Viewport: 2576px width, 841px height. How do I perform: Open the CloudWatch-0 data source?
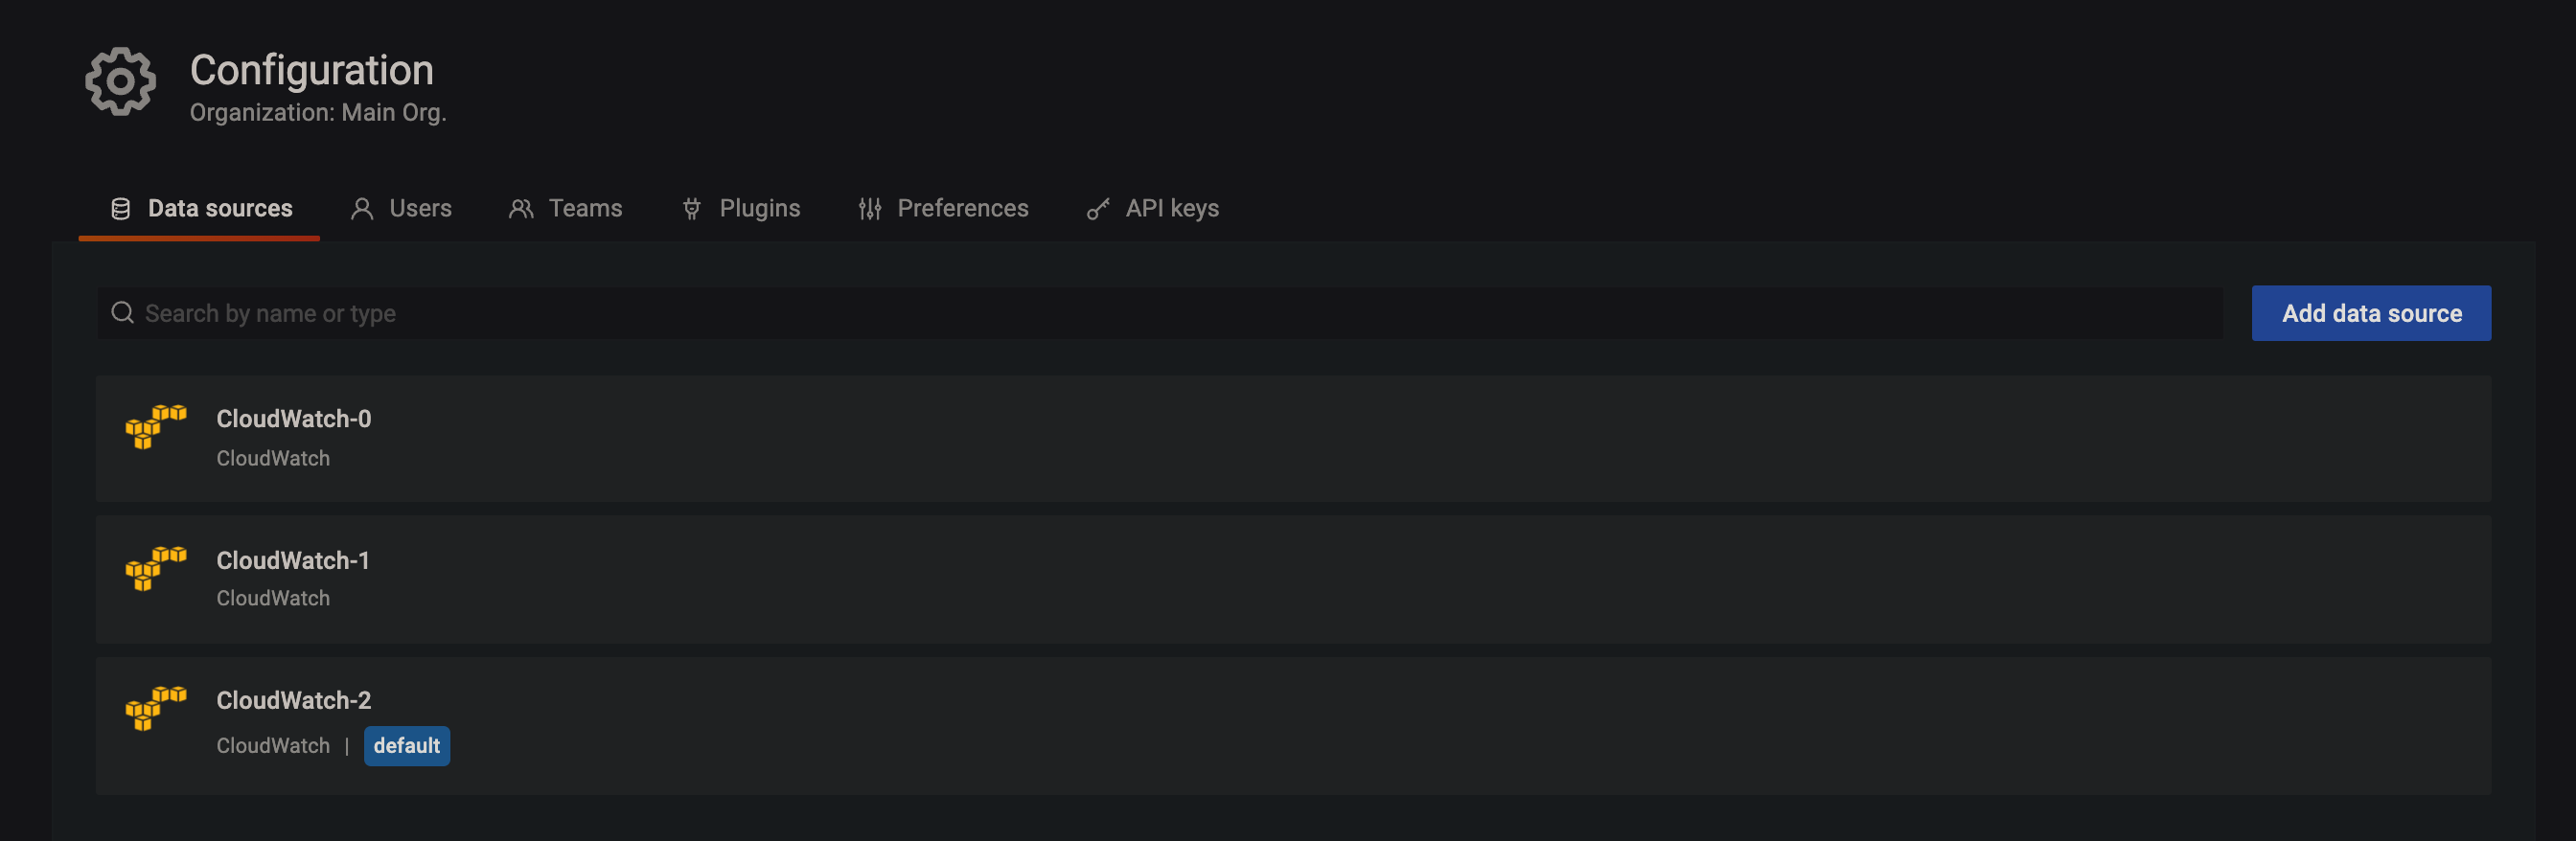pyautogui.click(x=293, y=419)
